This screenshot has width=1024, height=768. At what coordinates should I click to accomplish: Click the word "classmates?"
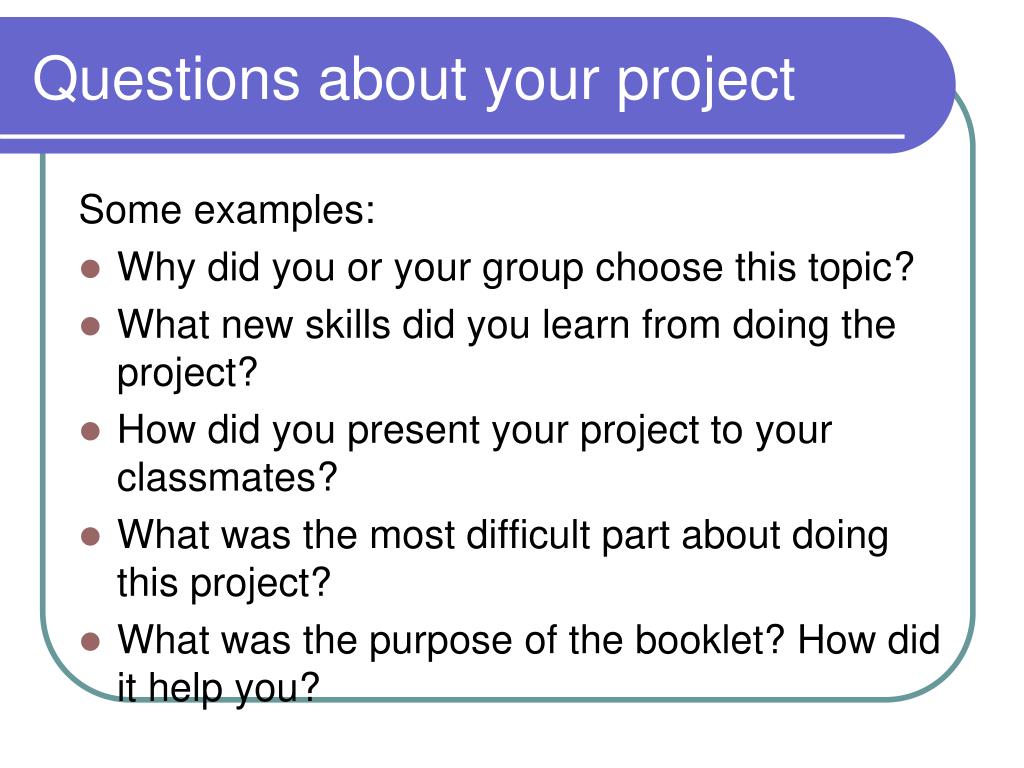(x=227, y=477)
